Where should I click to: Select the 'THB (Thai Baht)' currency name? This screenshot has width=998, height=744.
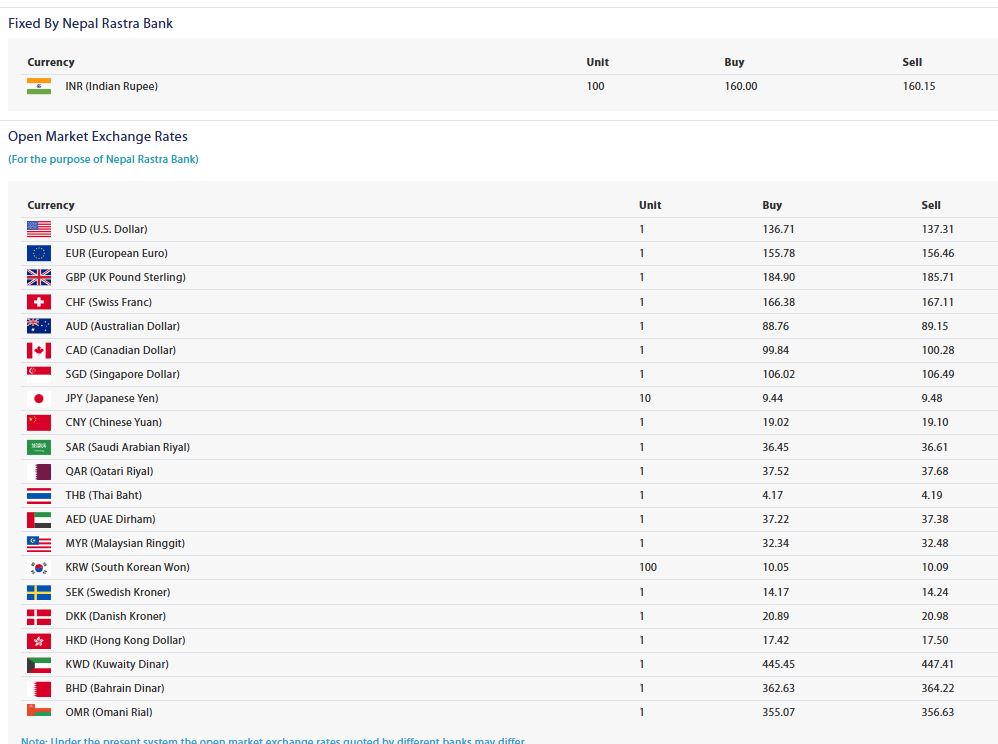point(103,495)
